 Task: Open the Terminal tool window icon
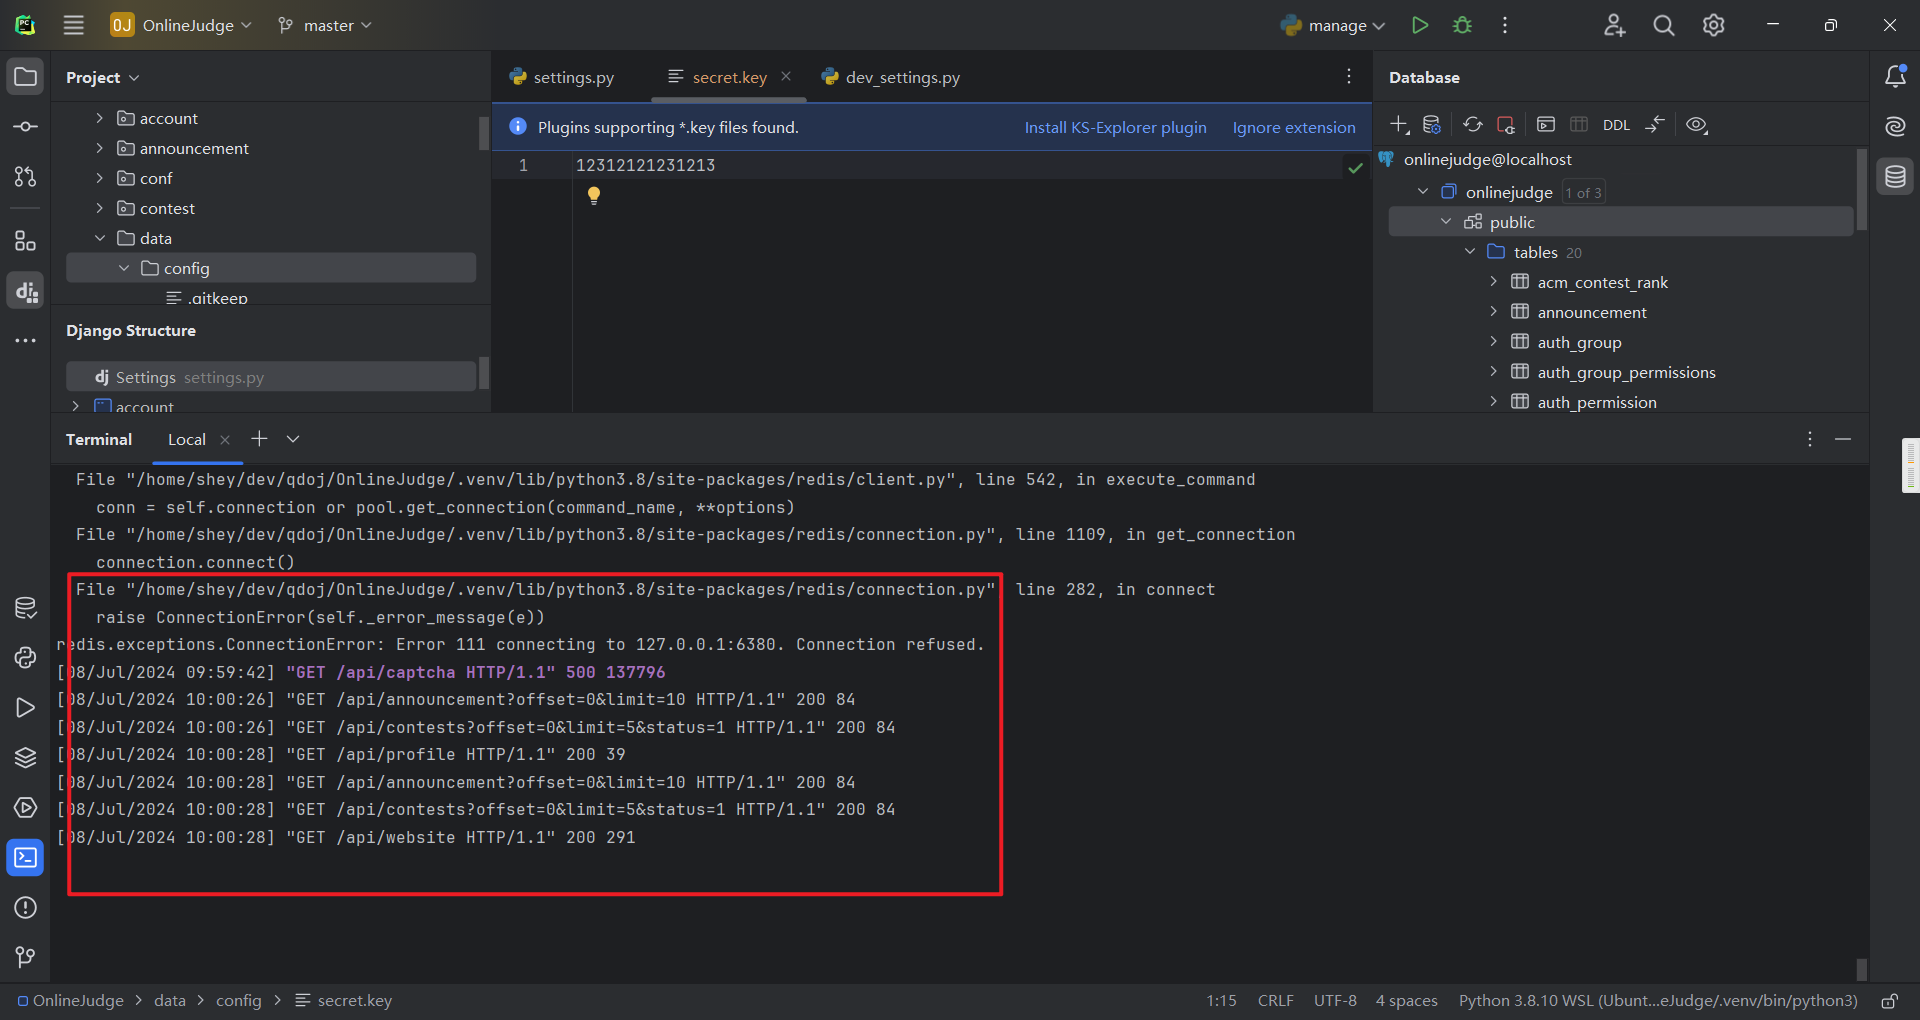coord(25,858)
